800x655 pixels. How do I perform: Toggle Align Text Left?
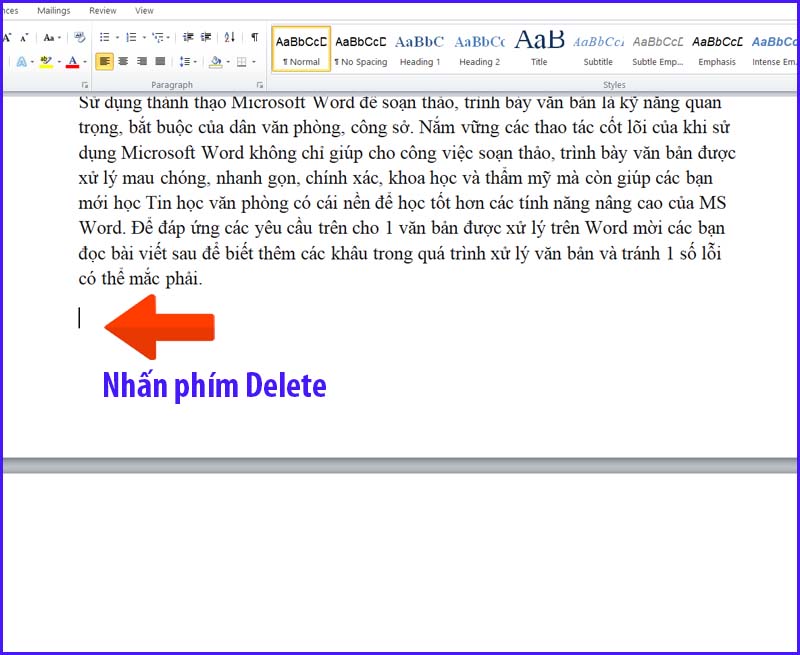(105, 61)
